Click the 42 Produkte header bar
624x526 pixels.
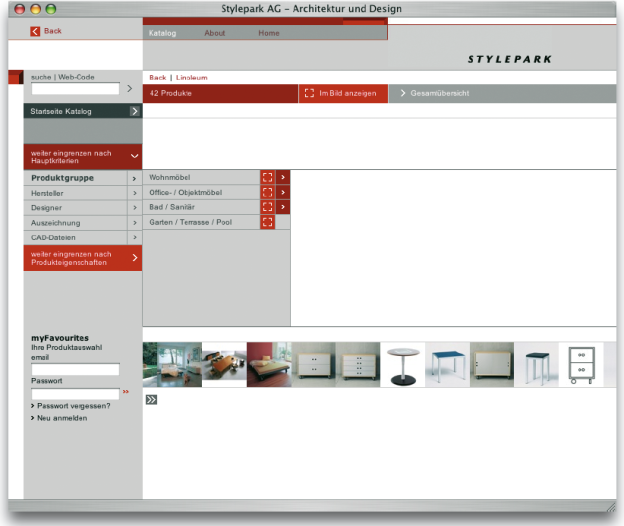coord(220,94)
